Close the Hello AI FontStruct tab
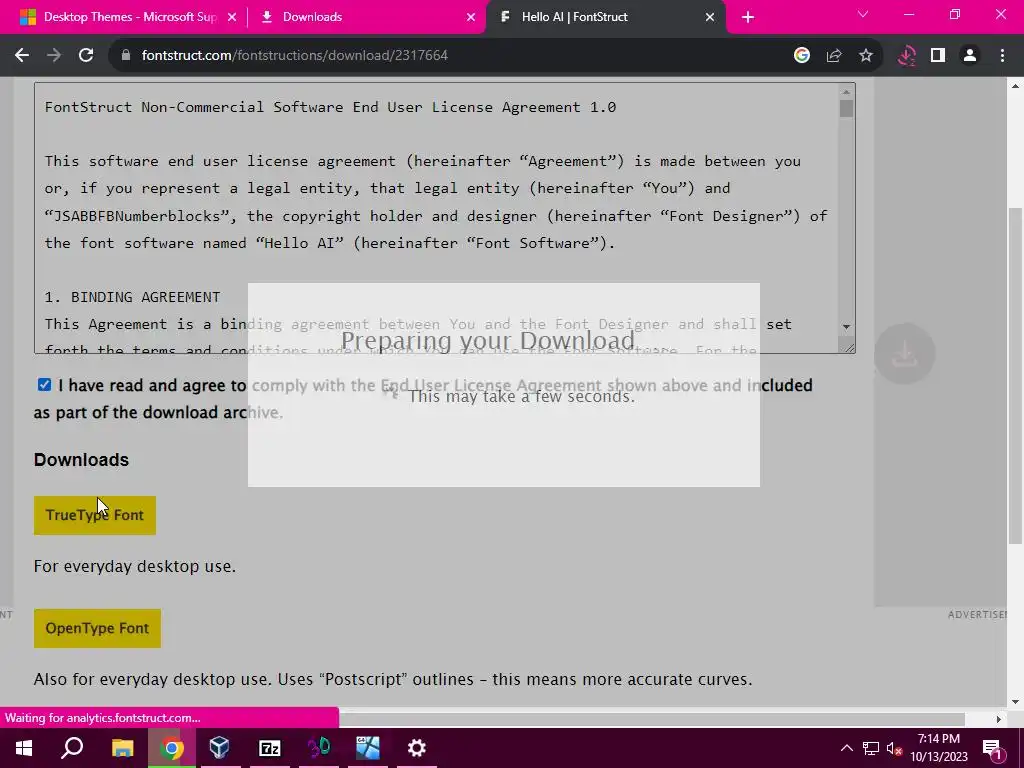Screen dimensions: 1024x768 [710, 18]
